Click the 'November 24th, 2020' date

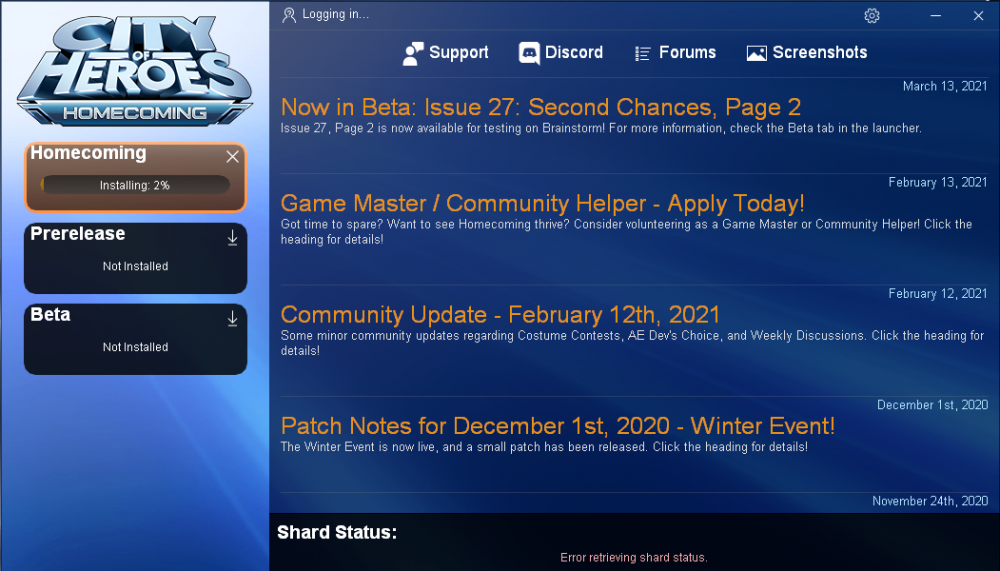click(930, 501)
